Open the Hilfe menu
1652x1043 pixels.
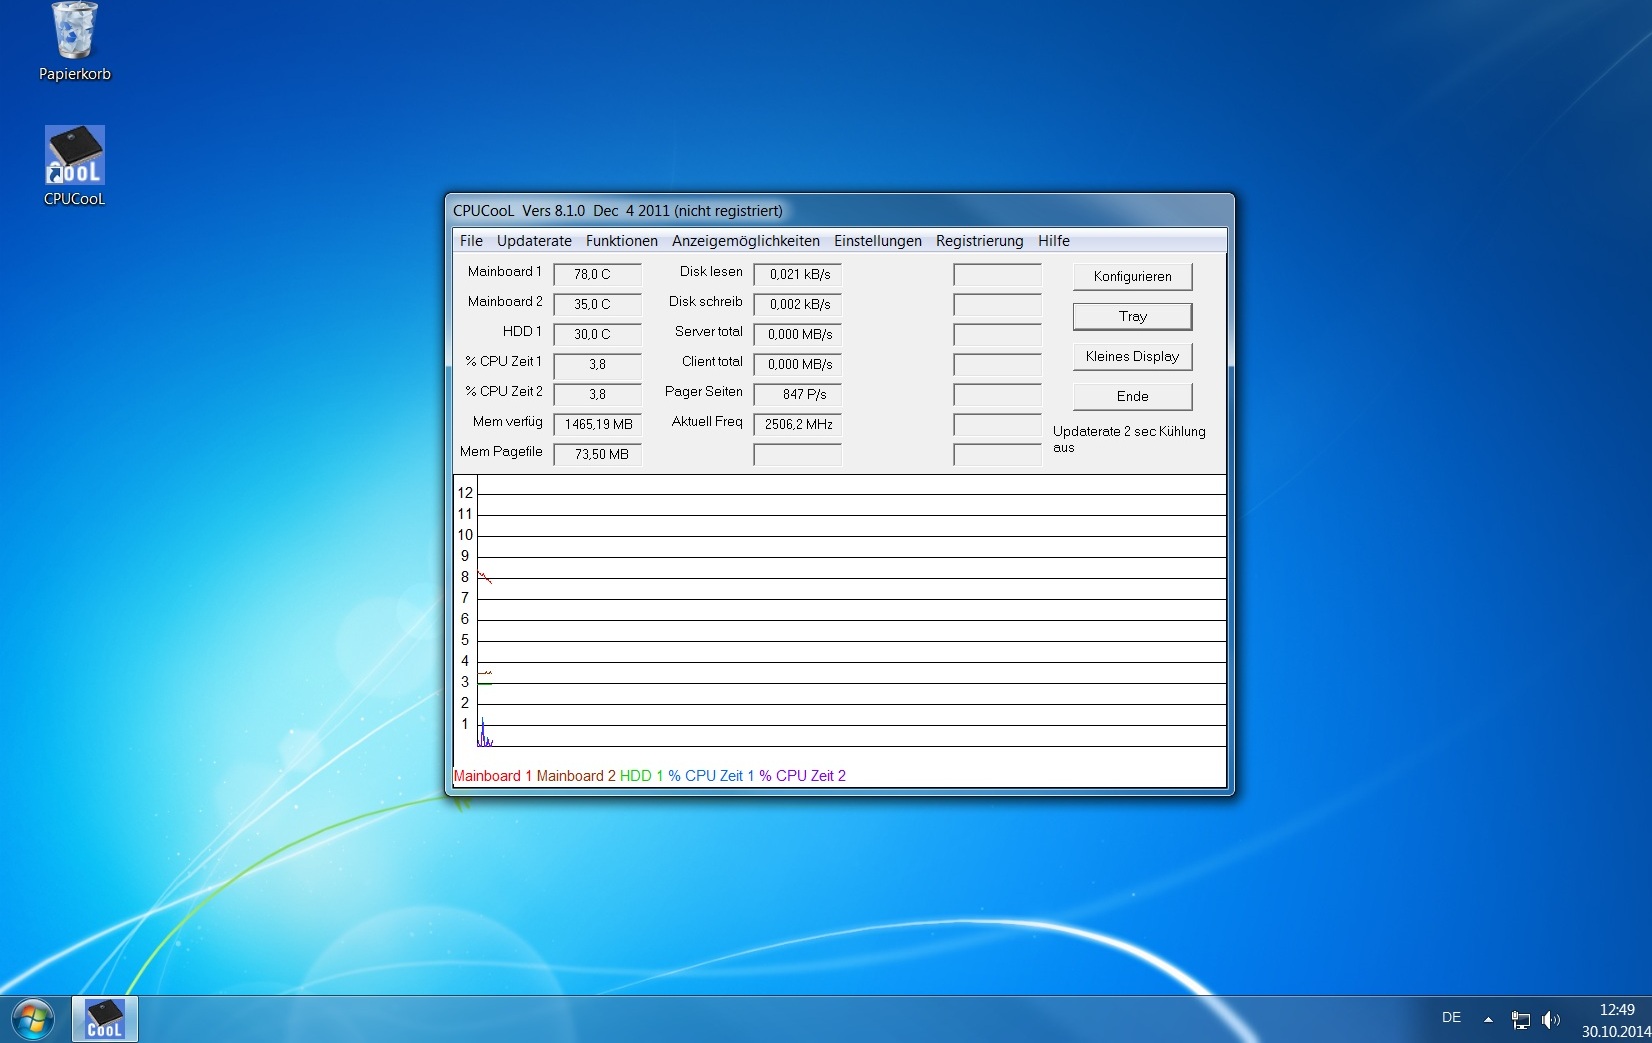1053,241
